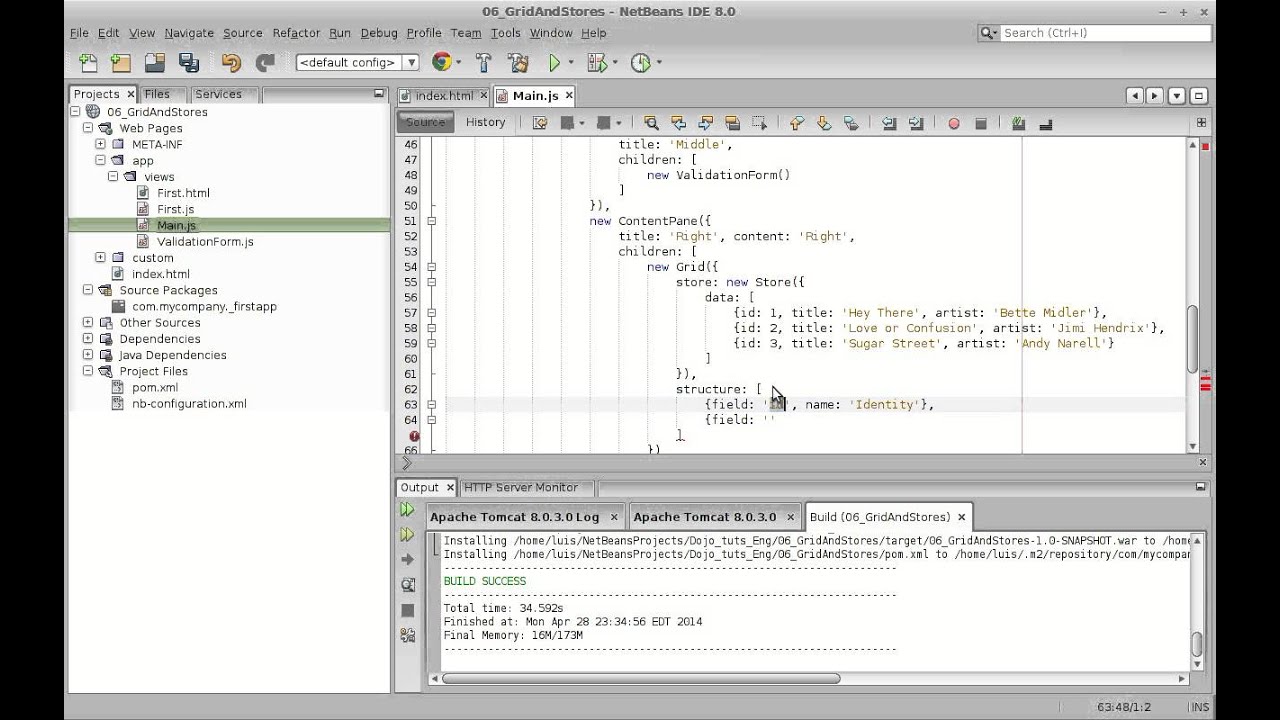The width and height of the screenshot is (1280, 720).
Task: Toggle the Source editor view button
Action: (425, 122)
